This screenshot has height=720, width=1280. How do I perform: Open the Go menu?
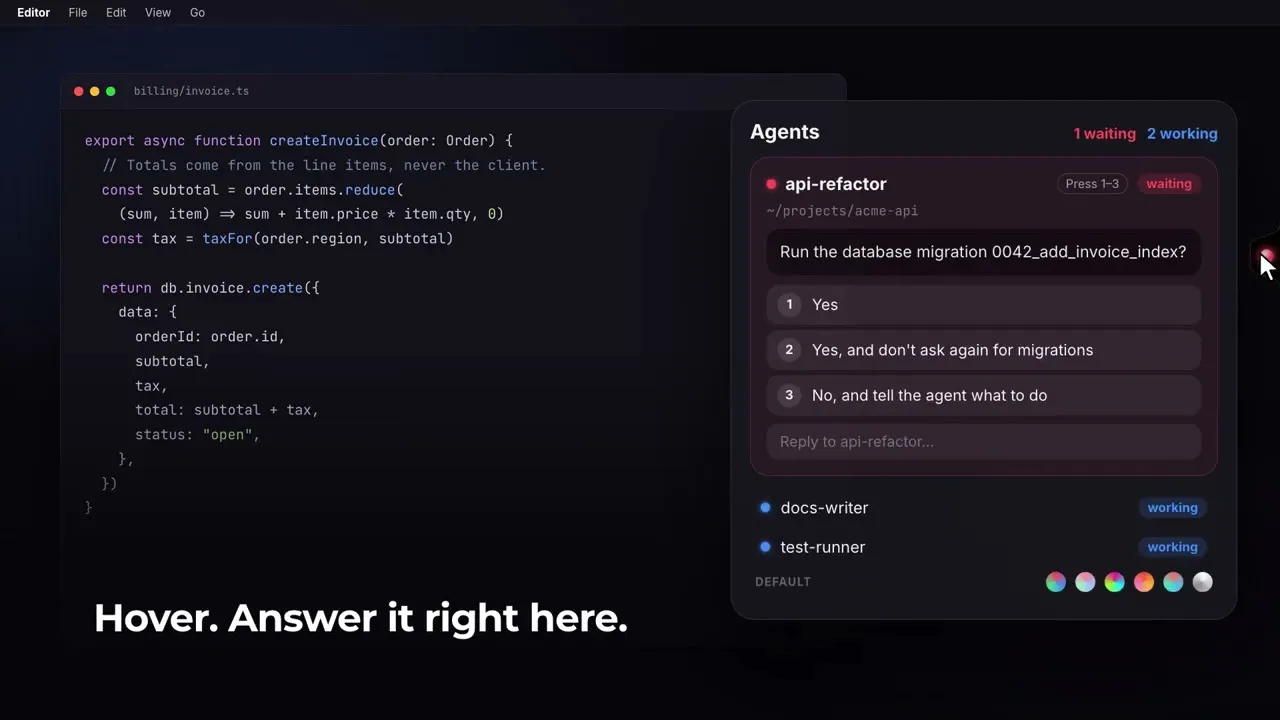pyautogui.click(x=197, y=13)
